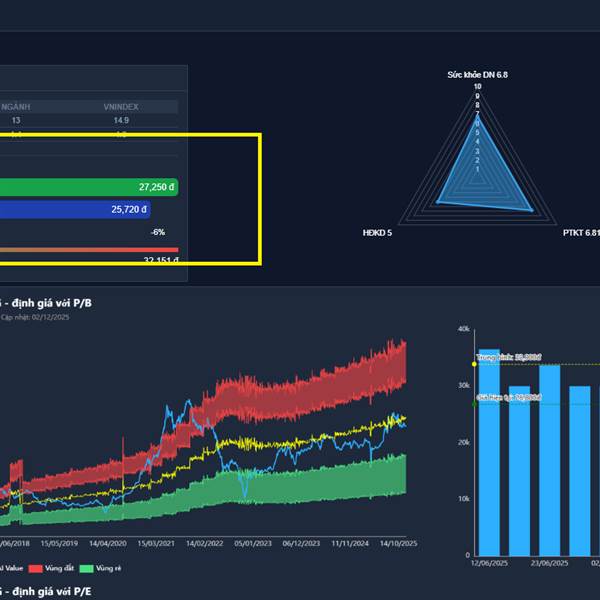
Task: Click the green Giá hiện tại marker dot
Action: 474,404
